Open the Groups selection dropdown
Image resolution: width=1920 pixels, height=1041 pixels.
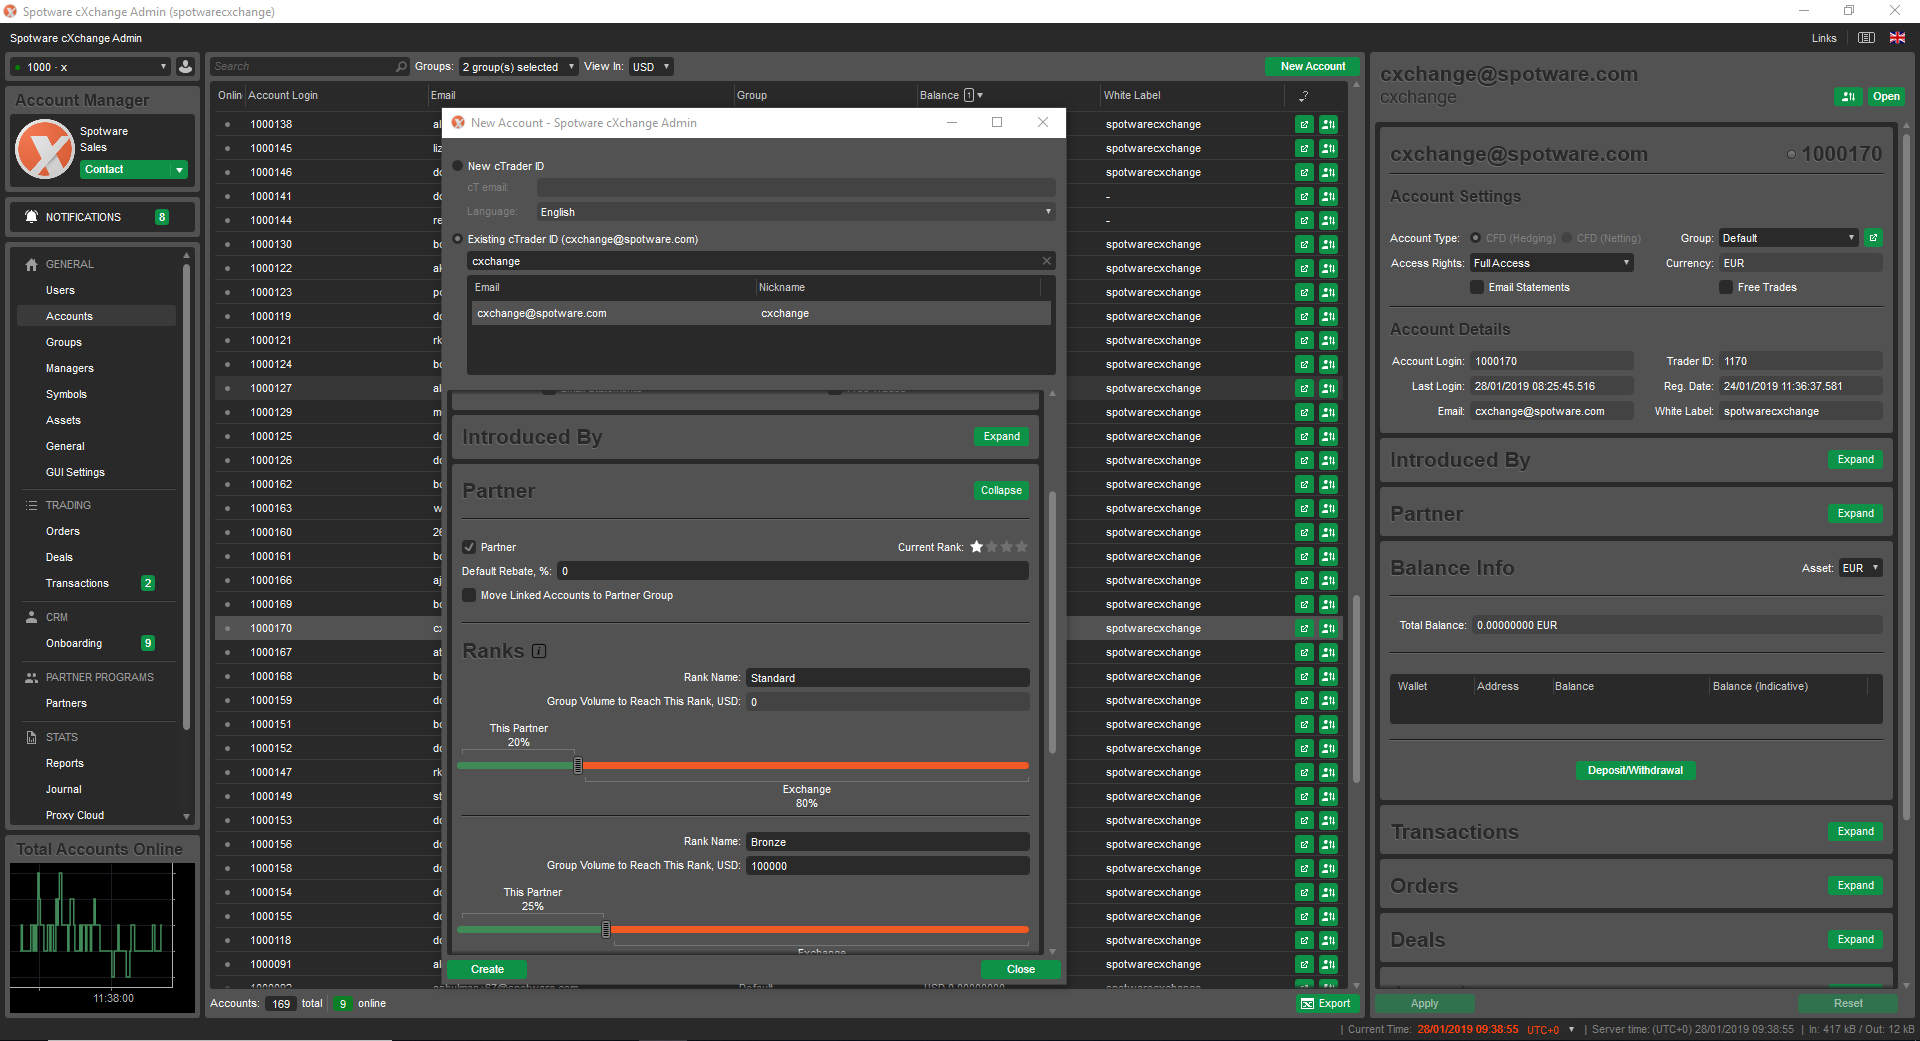pos(518,67)
